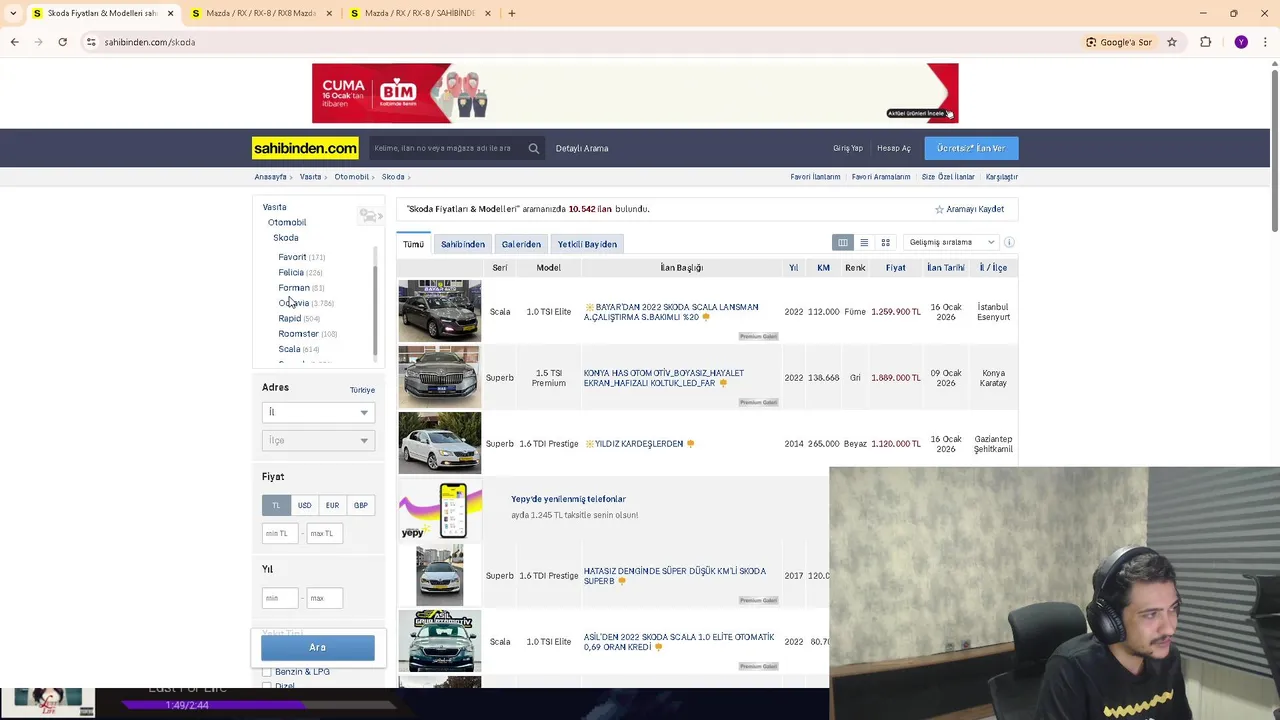Select EUR currency option

332,505
